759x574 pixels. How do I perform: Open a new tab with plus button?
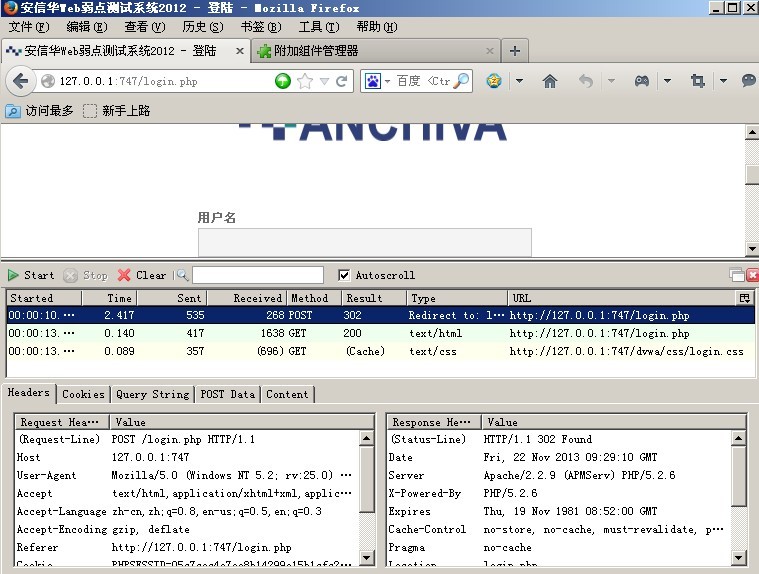[x=515, y=51]
